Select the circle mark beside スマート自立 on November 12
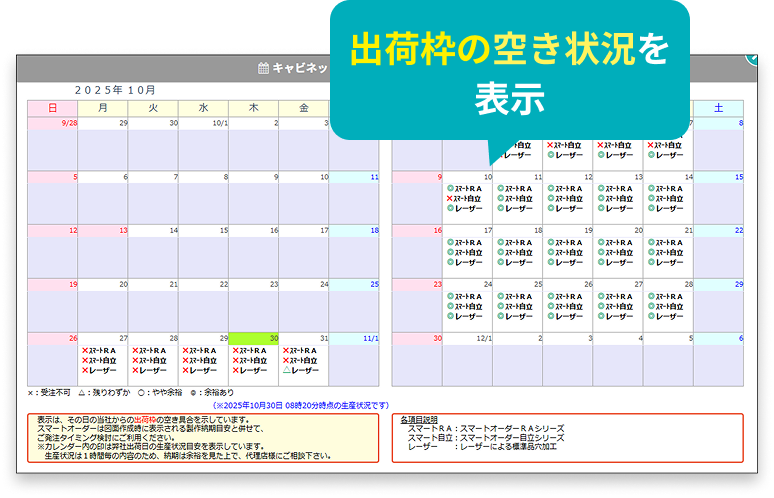 point(551,198)
